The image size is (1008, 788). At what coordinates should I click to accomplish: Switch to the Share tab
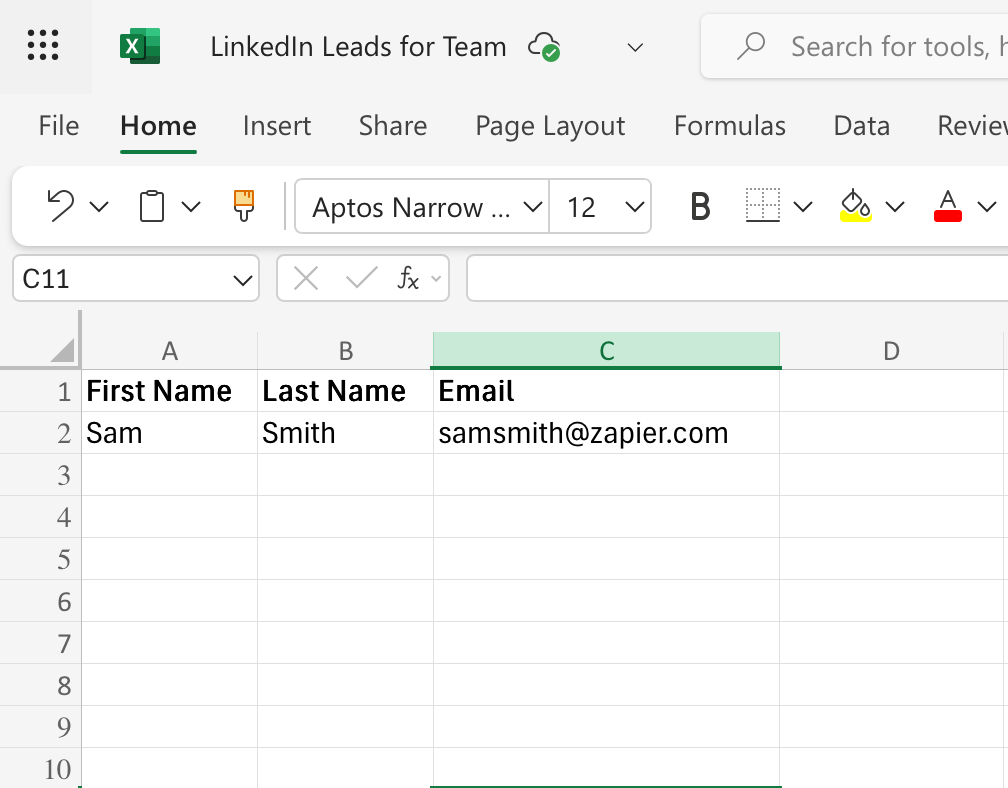[x=393, y=126]
